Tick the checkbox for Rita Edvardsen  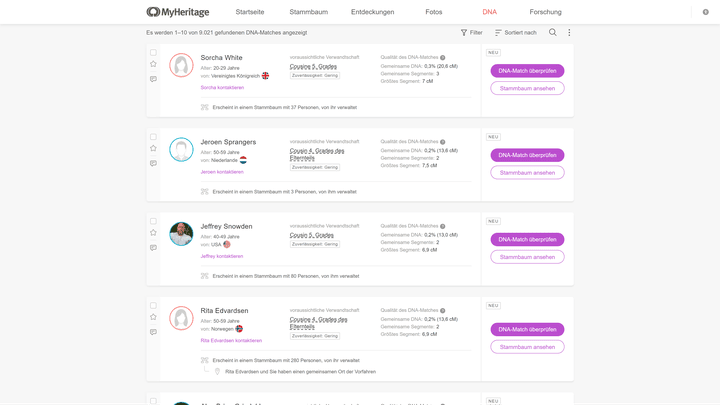(x=153, y=305)
